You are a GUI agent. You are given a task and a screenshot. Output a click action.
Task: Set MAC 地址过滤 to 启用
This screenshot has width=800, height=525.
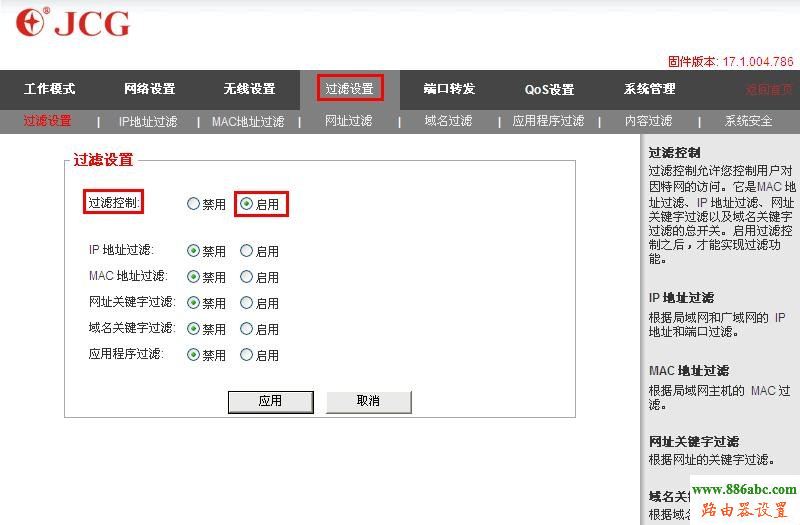click(246, 277)
